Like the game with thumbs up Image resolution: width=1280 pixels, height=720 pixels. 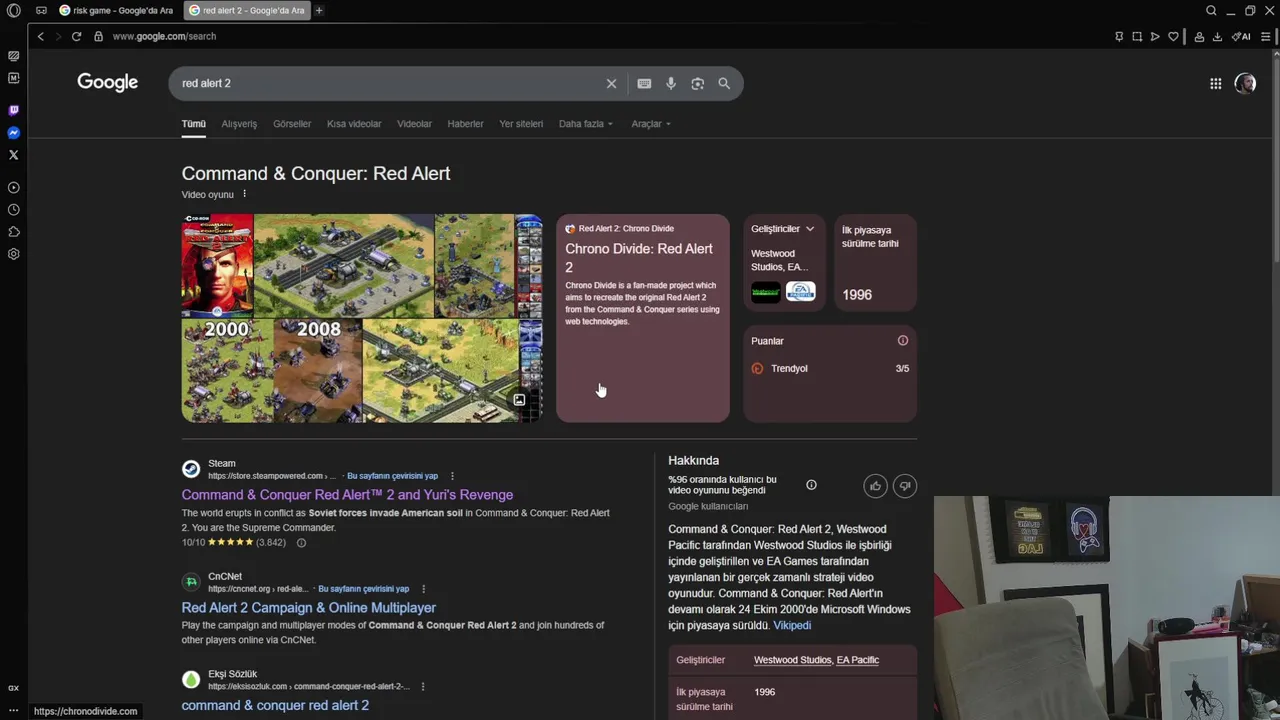click(x=875, y=486)
